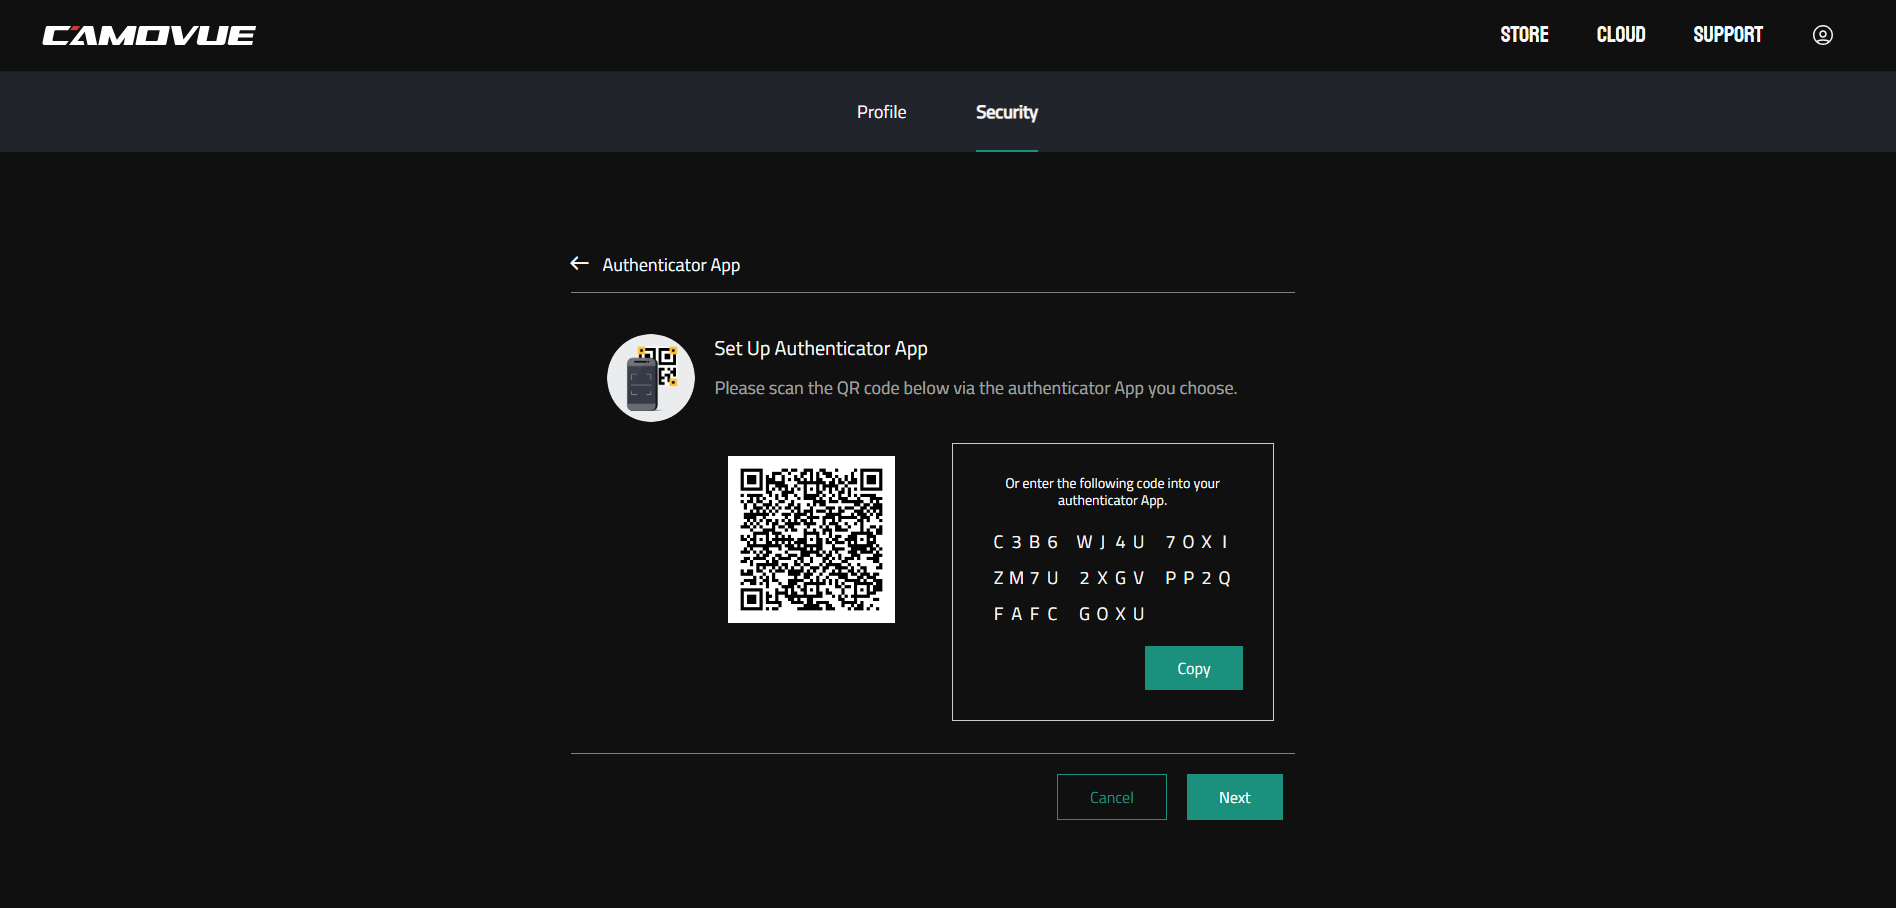1896x908 pixels.
Task: Click the Authenticator App heading text
Action: [x=671, y=265]
